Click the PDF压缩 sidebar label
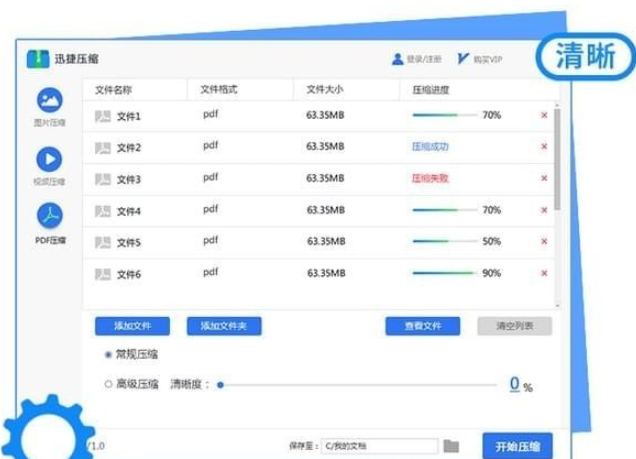 pos(50,240)
